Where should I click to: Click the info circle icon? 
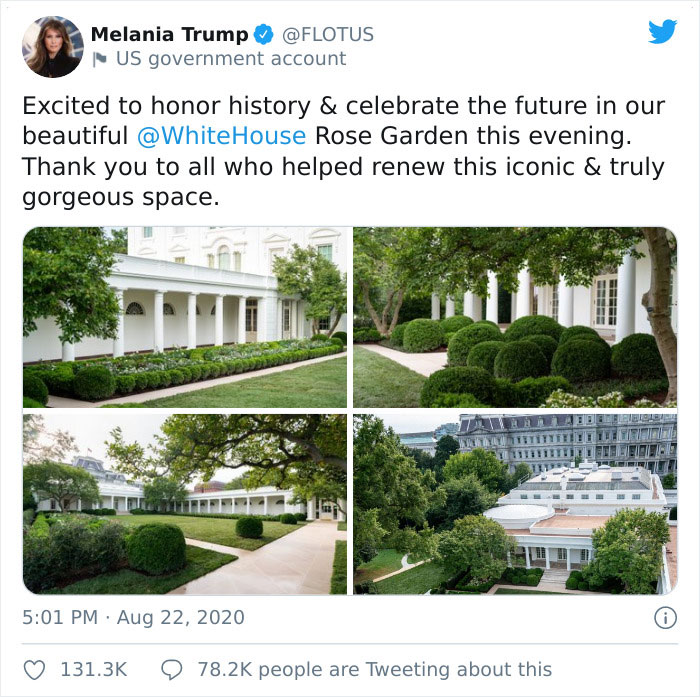coord(665,618)
